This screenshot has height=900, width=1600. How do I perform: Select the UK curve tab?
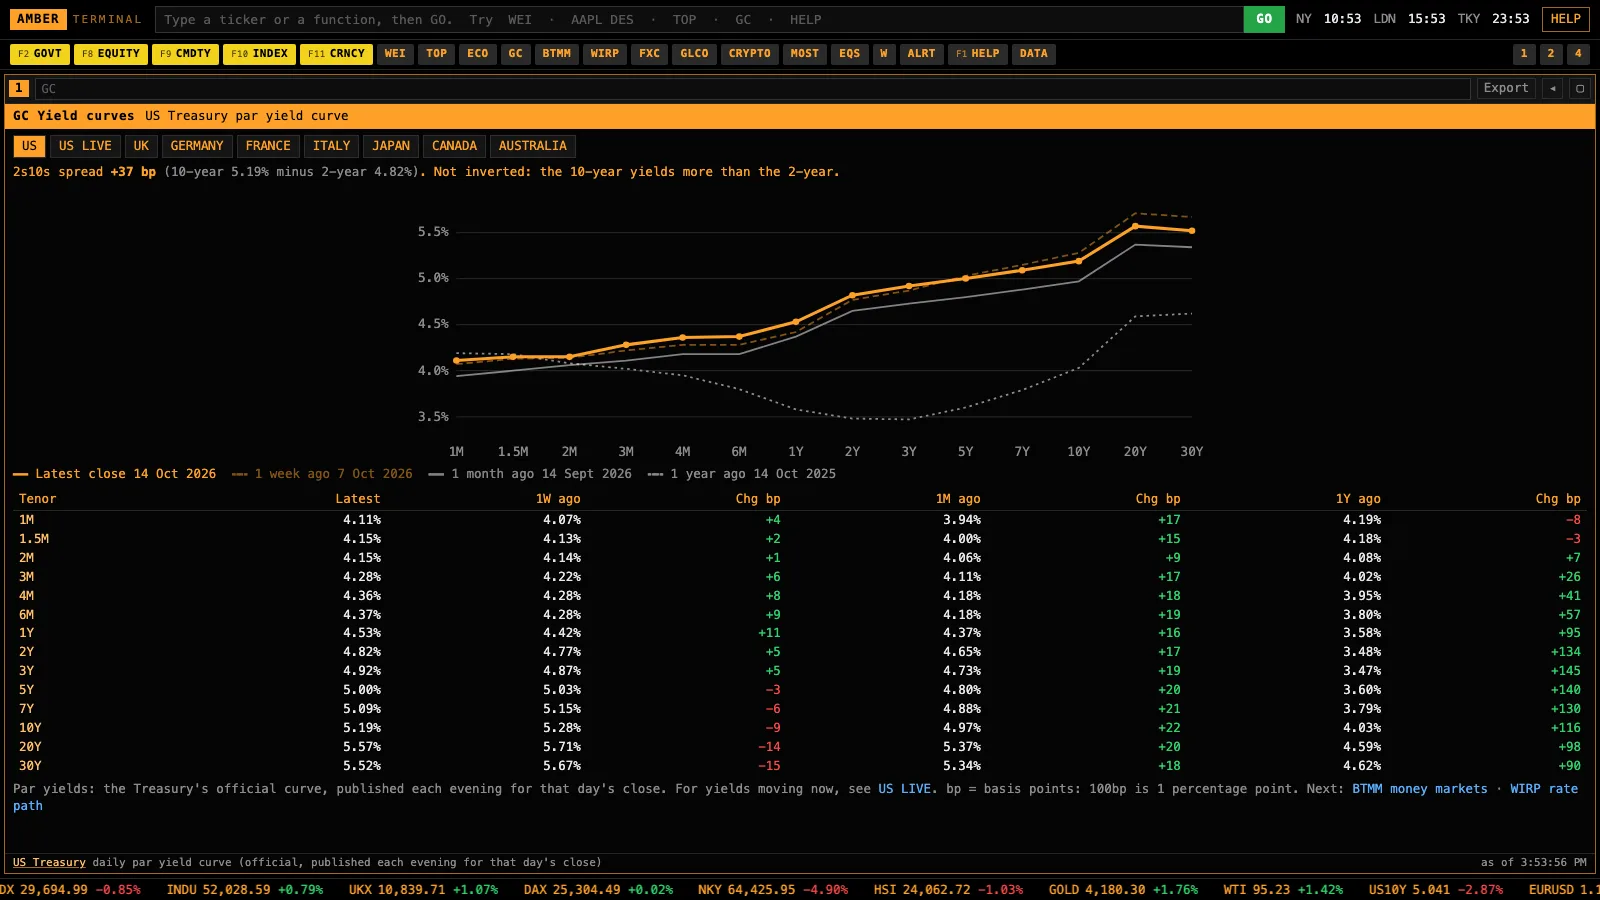pos(141,146)
